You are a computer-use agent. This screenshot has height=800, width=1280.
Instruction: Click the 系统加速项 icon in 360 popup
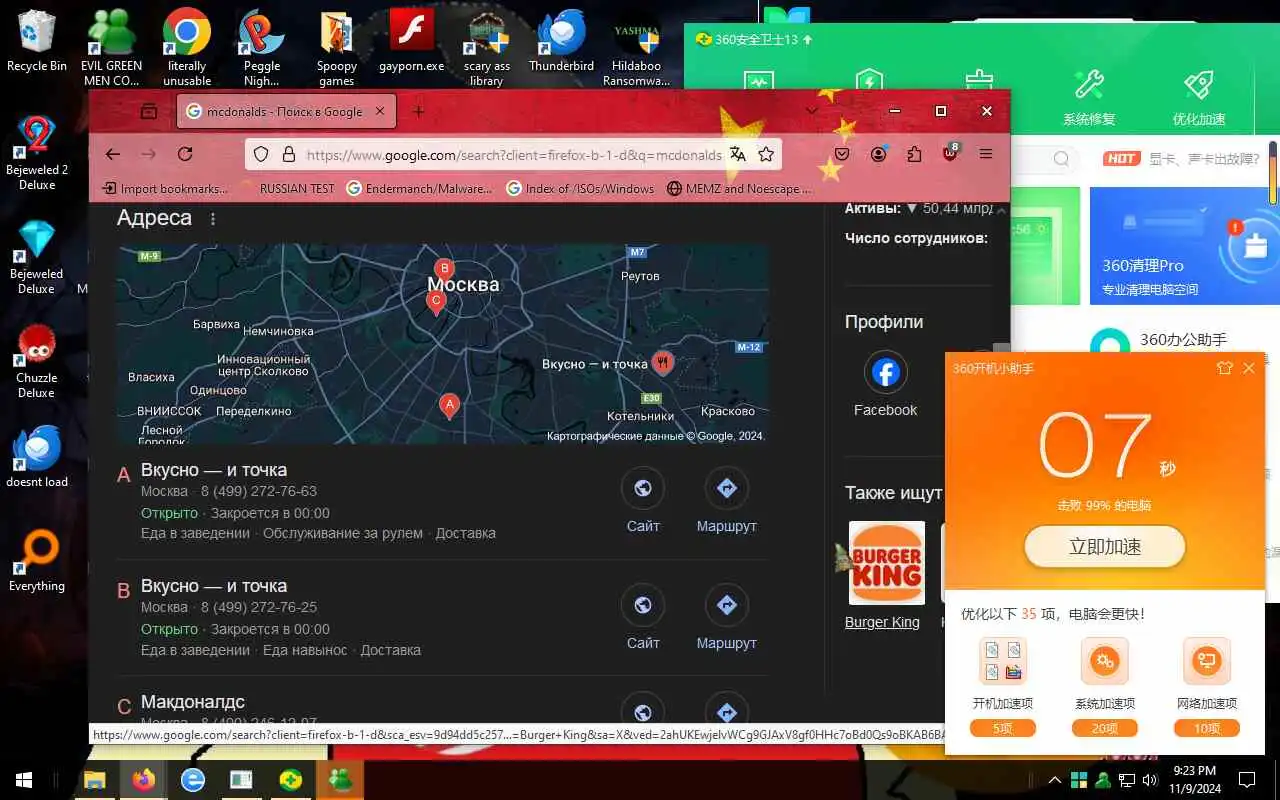(x=1105, y=661)
